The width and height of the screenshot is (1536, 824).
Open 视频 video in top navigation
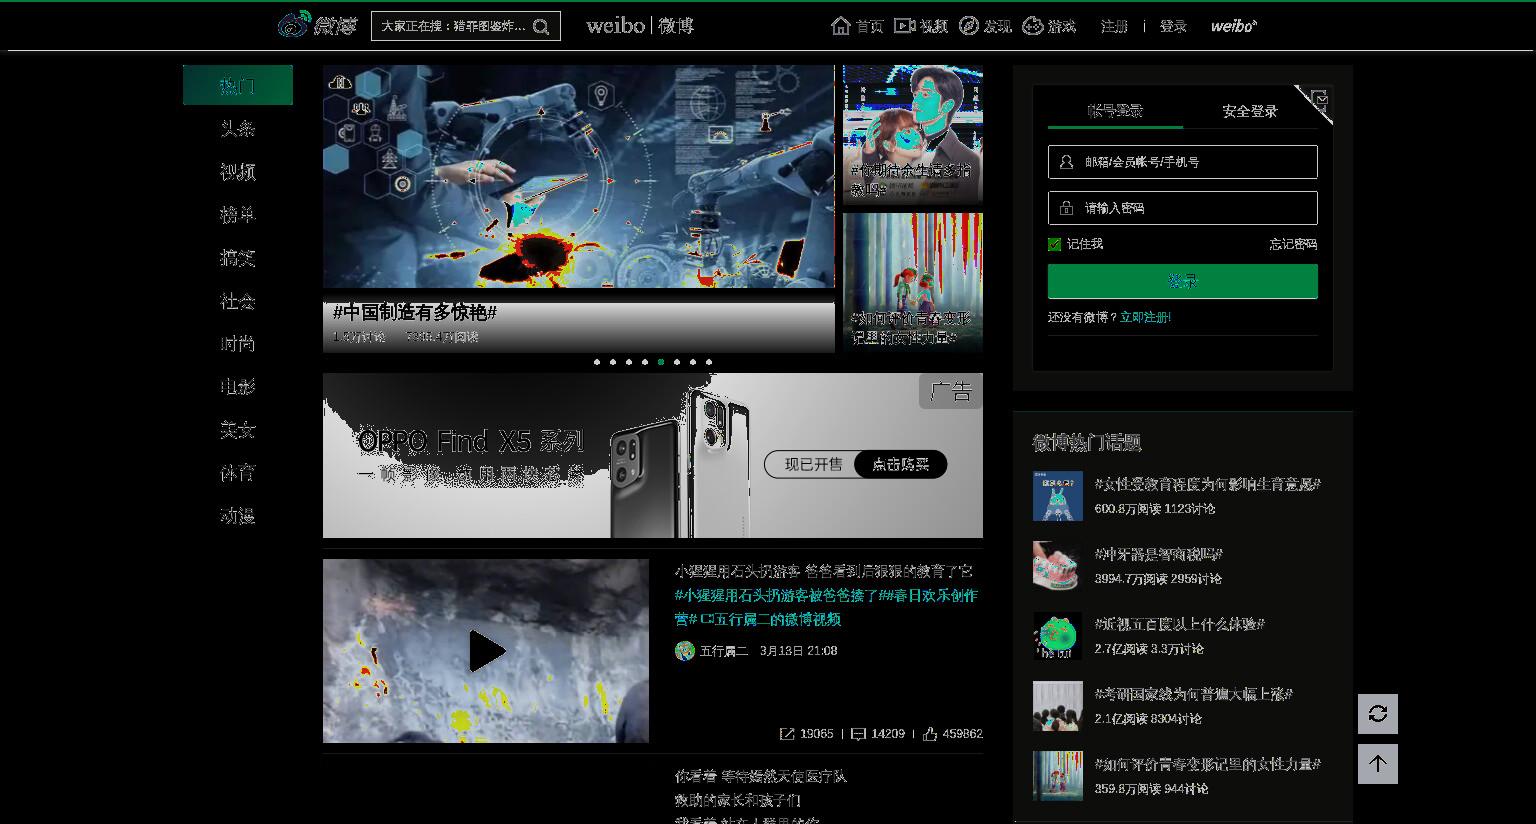click(921, 26)
